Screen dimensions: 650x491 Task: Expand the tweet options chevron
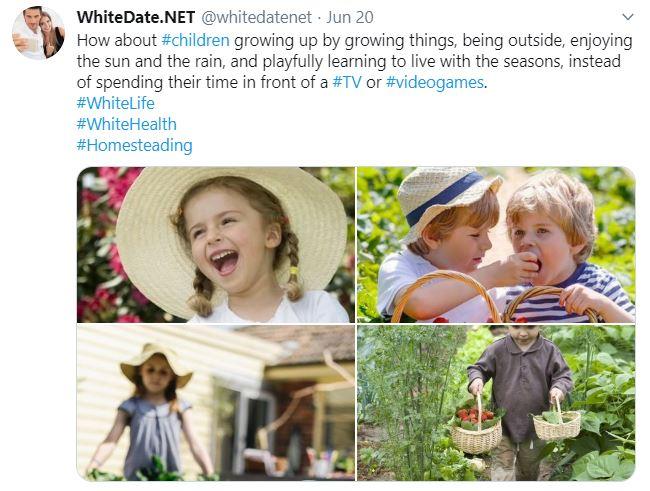pyautogui.click(x=628, y=17)
